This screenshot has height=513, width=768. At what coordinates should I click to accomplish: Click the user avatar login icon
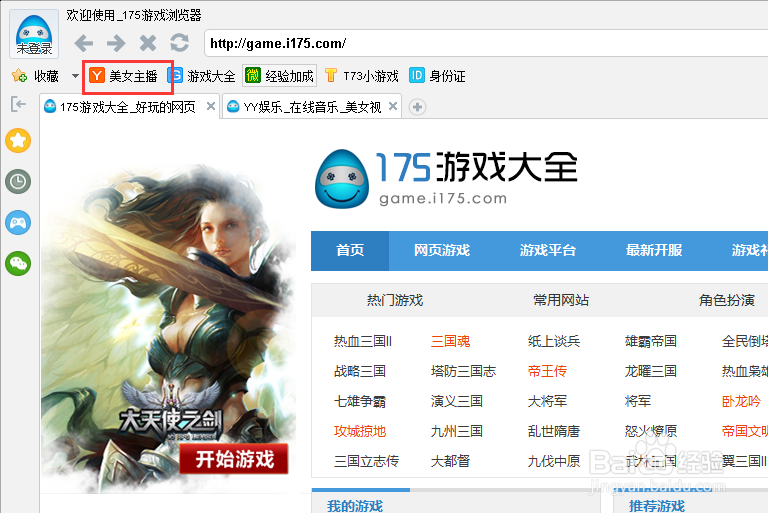point(34,34)
